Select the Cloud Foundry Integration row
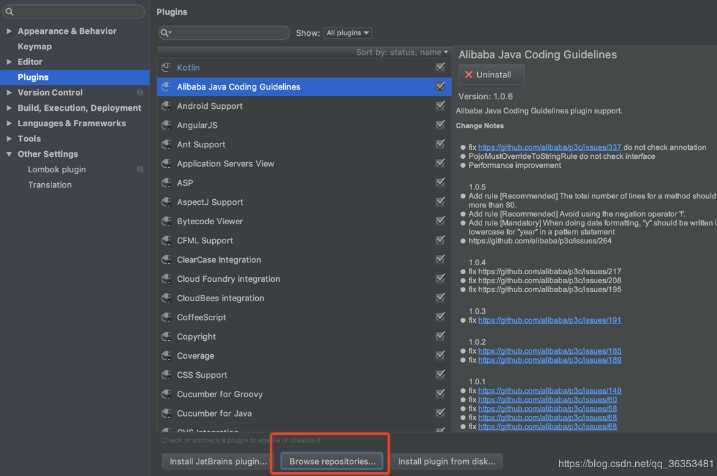 [x=304, y=278]
